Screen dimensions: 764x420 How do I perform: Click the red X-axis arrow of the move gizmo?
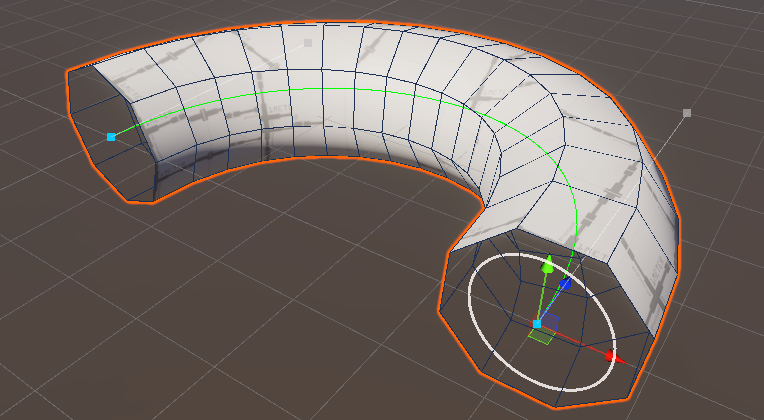click(x=611, y=355)
